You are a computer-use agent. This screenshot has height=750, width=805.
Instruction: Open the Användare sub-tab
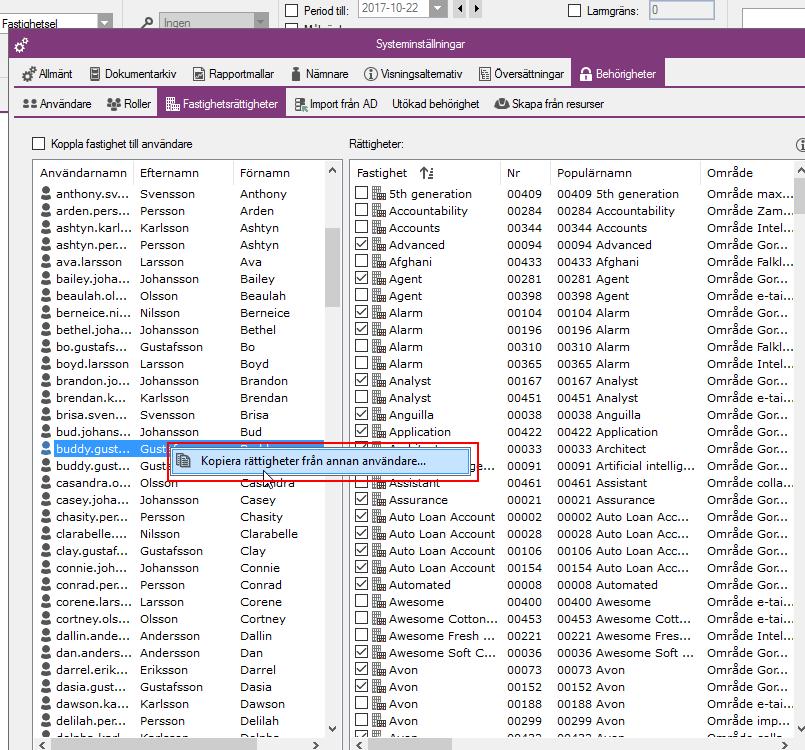pos(57,104)
